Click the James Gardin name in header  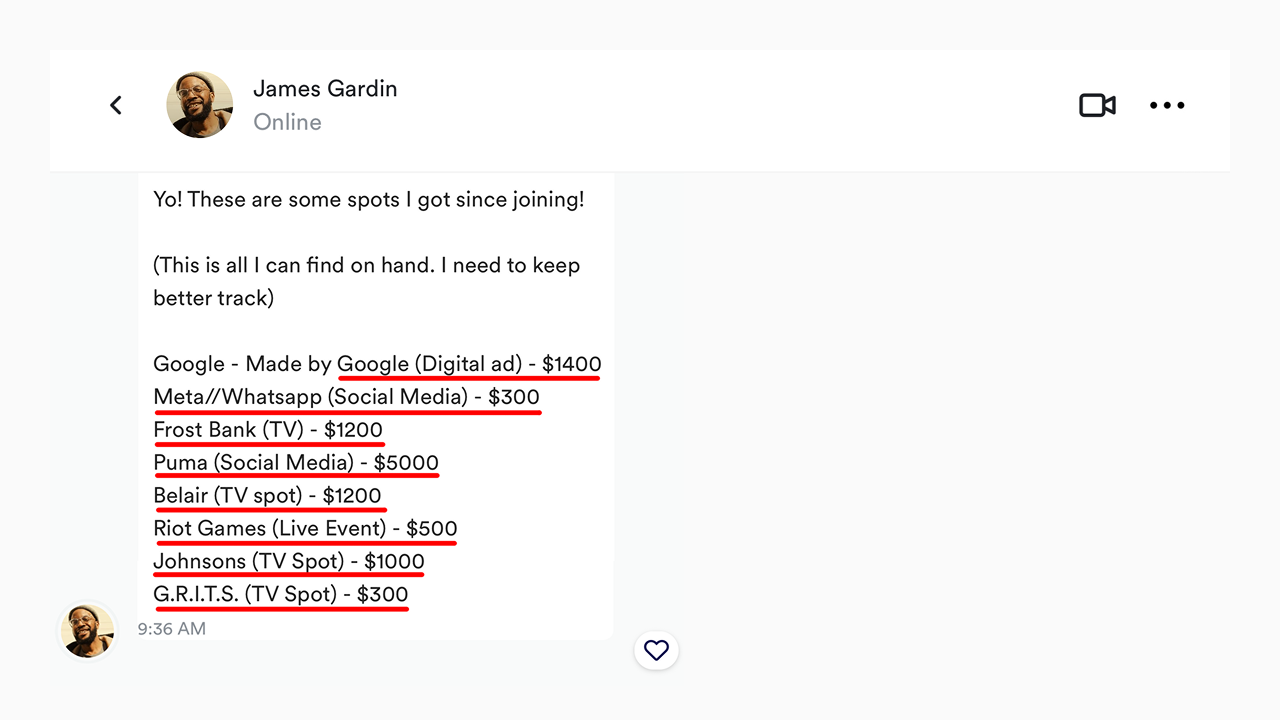tap(325, 89)
